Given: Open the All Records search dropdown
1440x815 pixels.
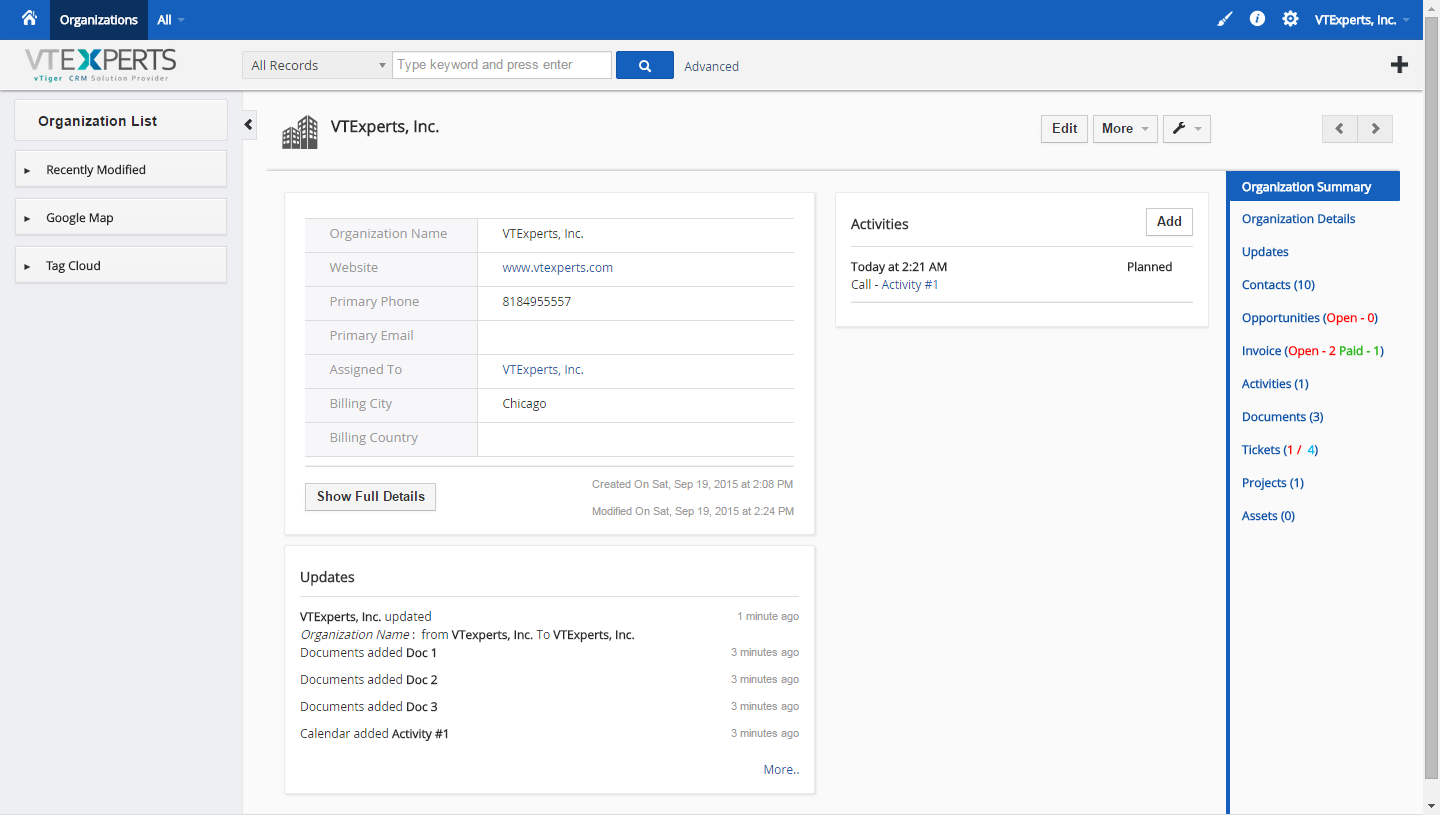Looking at the screenshot, I should 317,65.
